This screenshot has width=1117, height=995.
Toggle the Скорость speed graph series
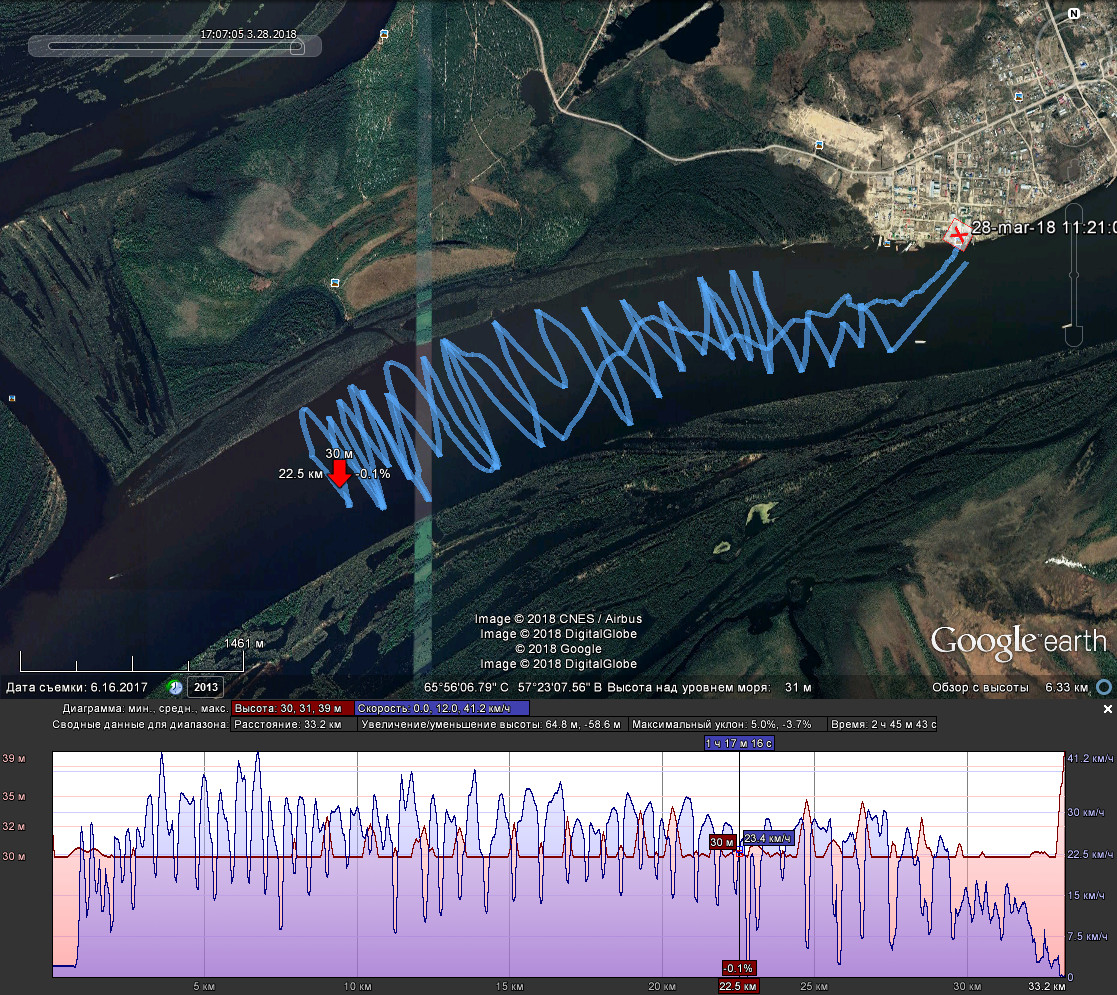point(441,708)
